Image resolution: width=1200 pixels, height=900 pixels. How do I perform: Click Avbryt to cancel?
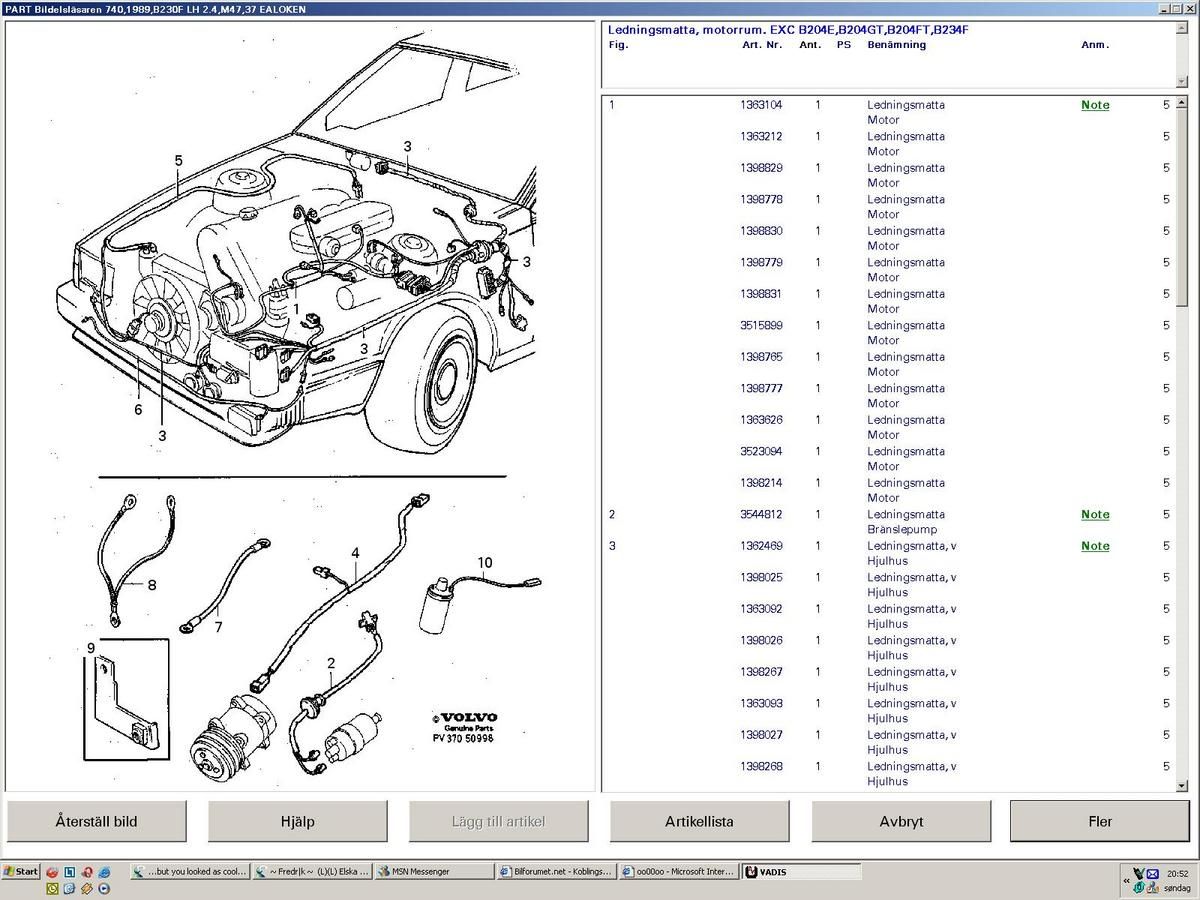click(901, 821)
